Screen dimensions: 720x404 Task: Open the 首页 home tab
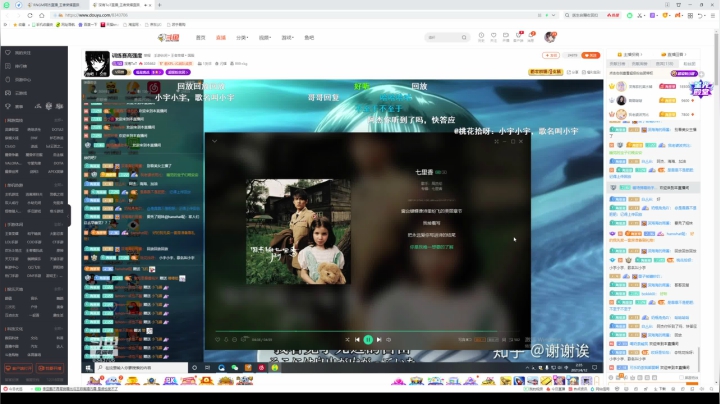(201, 38)
